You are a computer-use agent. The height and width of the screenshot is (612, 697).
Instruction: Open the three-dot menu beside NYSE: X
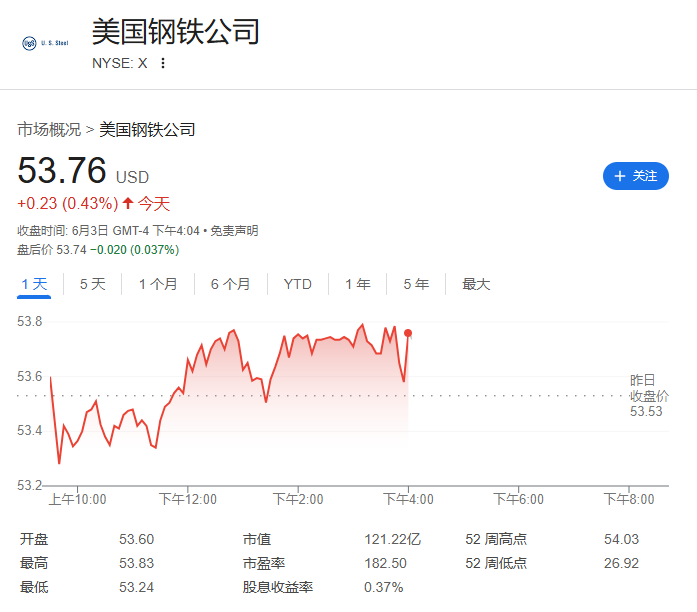point(163,63)
